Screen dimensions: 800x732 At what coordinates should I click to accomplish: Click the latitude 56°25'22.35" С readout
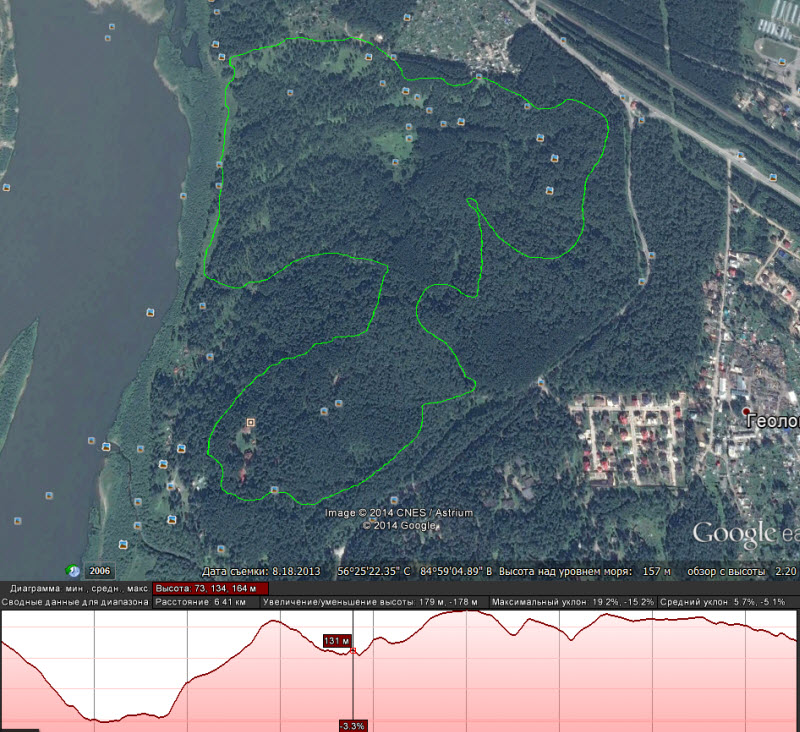click(x=374, y=571)
